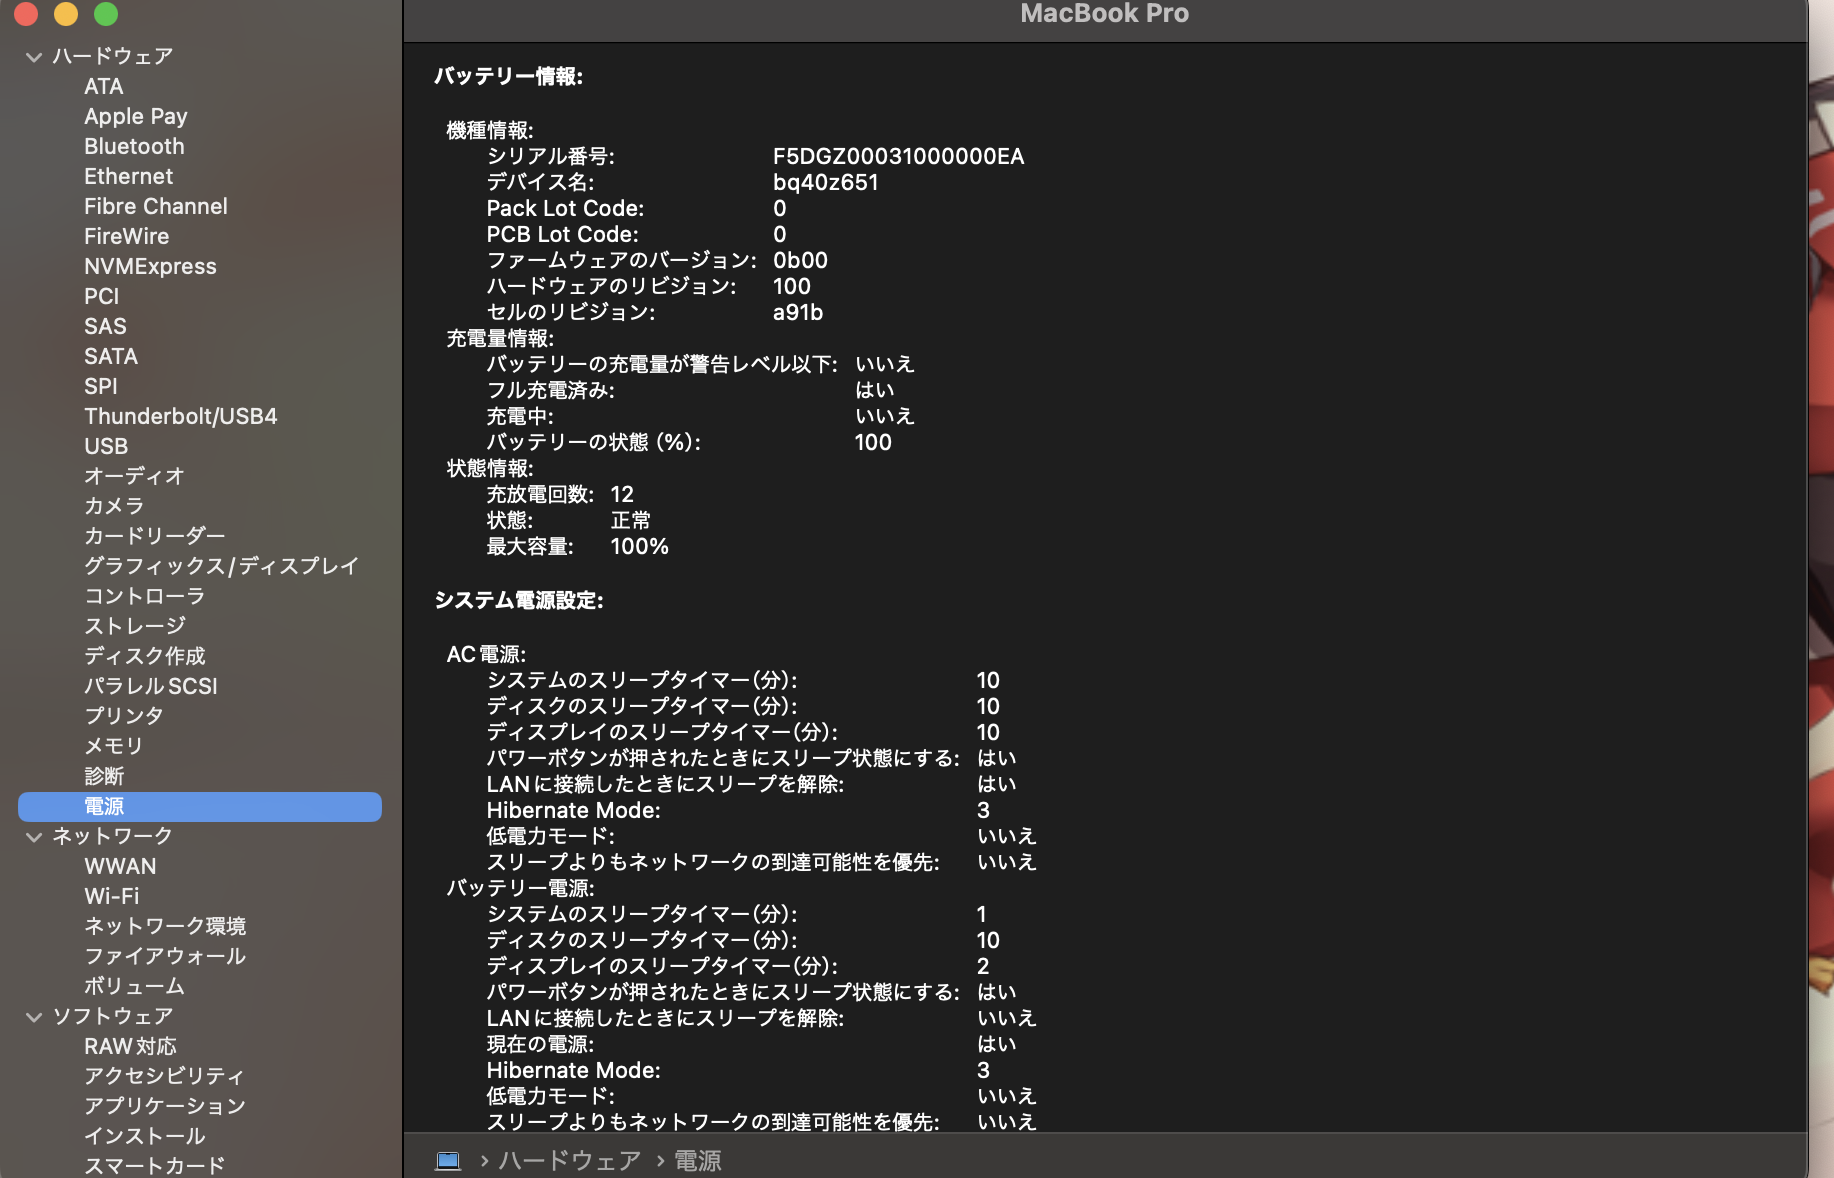Viewport: 1834px width, 1178px height.
Task: Select 診断 in the sidebar
Action: pyautogui.click(x=104, y=777)
